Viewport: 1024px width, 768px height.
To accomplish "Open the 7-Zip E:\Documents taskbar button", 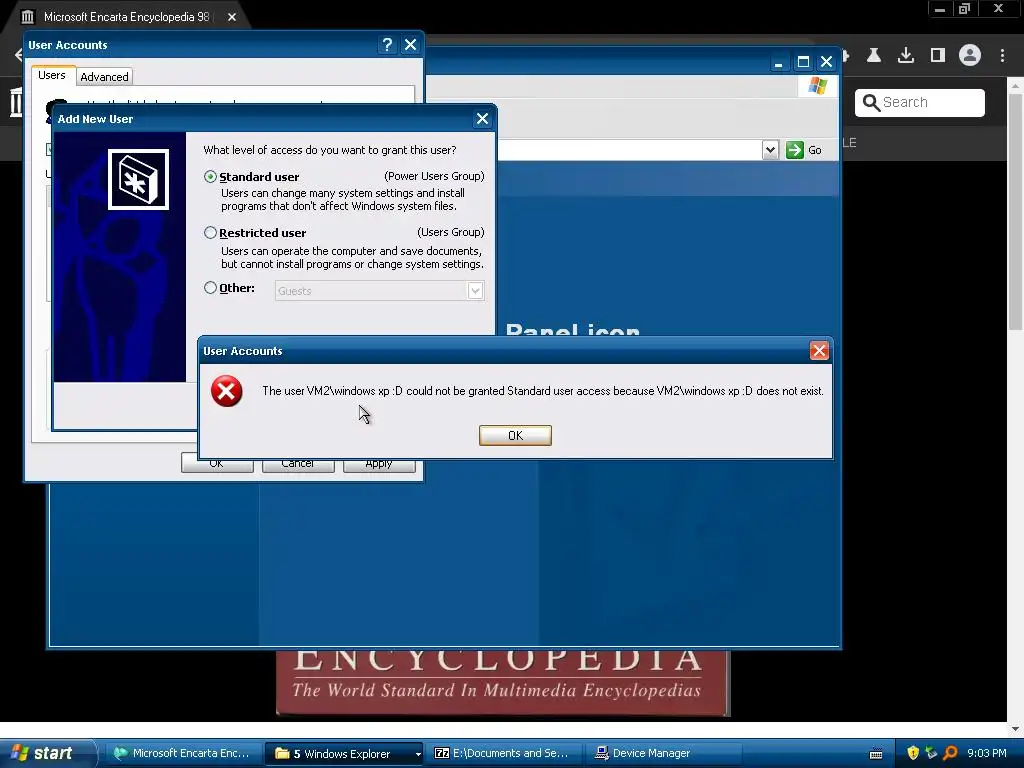I will (x=503, y=753).
